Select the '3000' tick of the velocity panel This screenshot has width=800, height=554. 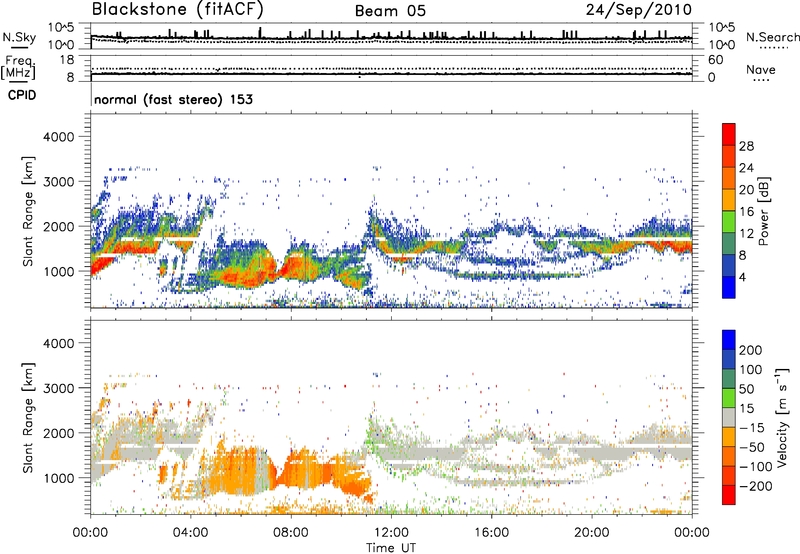point(59,388)
